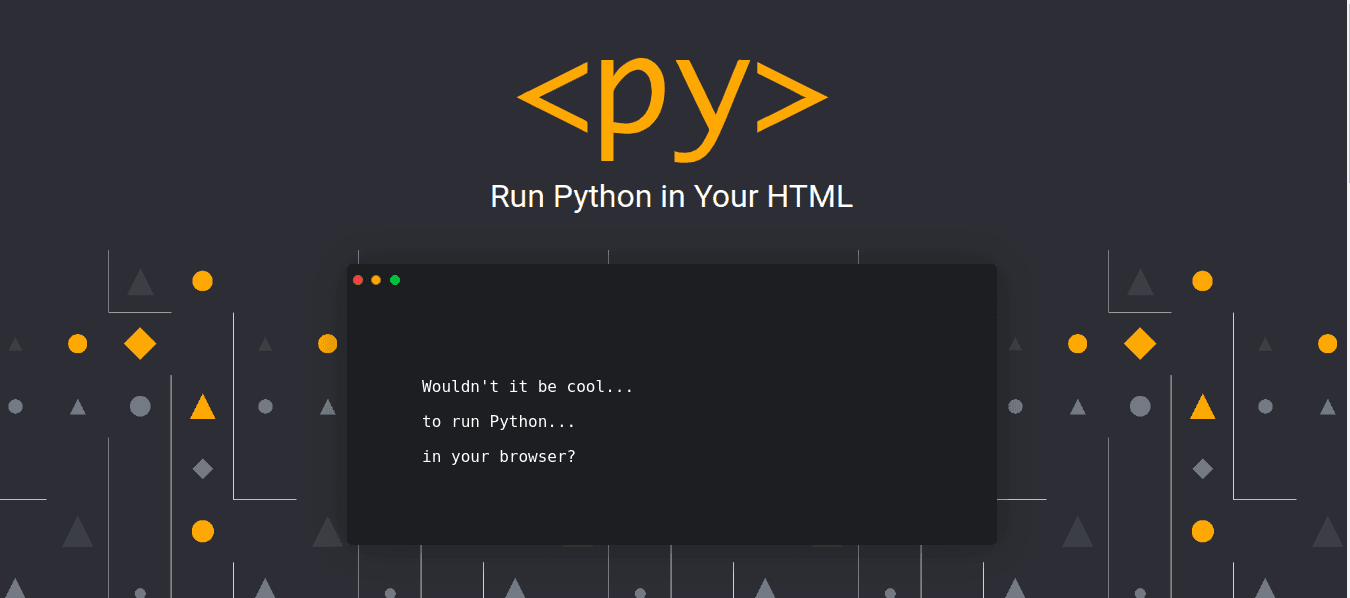Viewport: 1350px width, 598px height.
Task: Click the red dot in terminal window
Action: point(358,280)
